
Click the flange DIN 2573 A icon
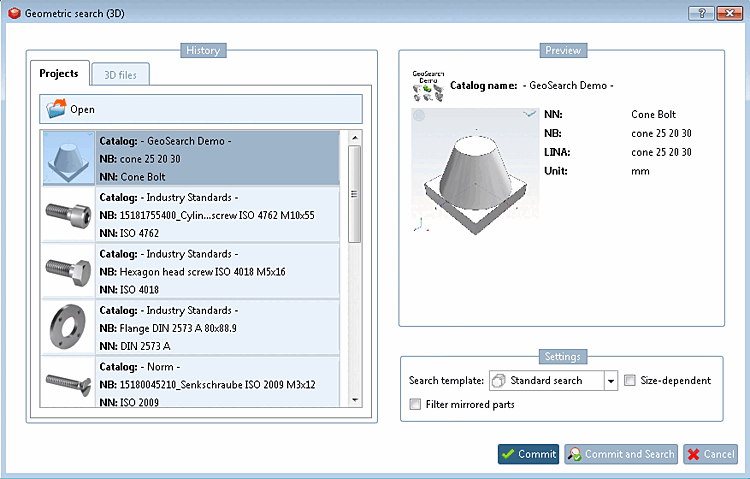pyautogui.click(x=68, y=328)
